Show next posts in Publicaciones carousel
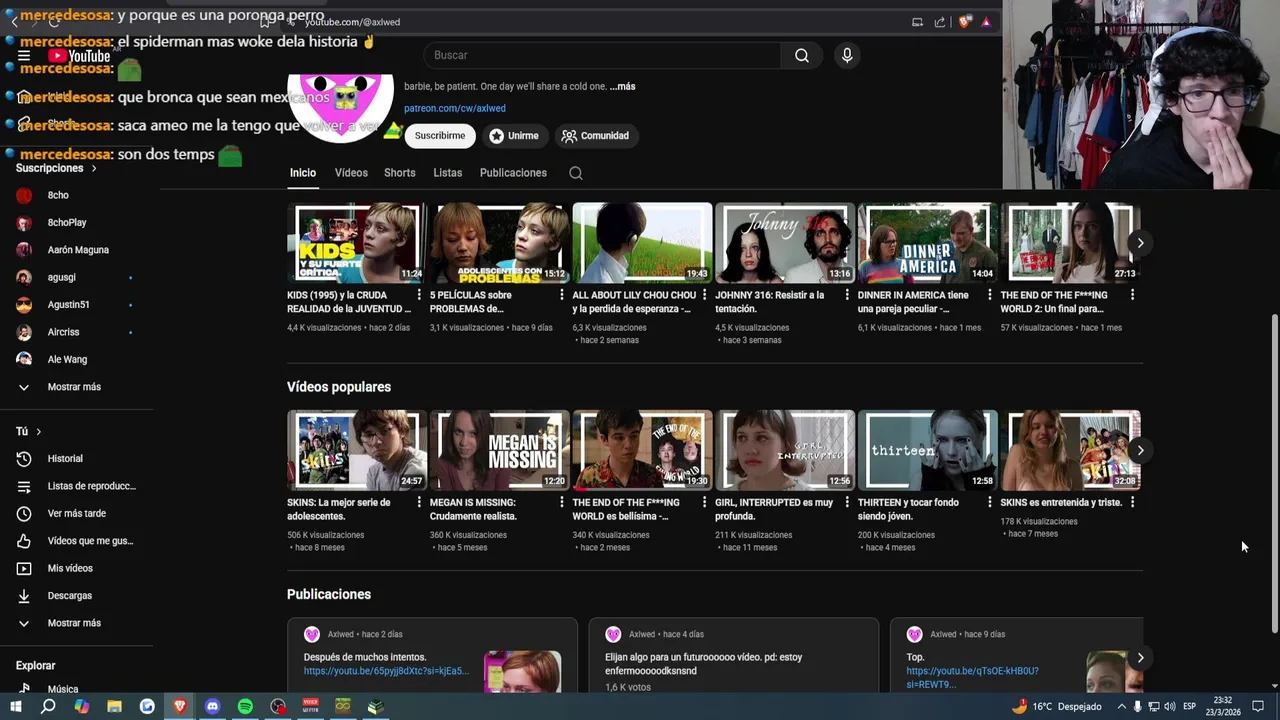This screenshot has height=720, width=1280. [1140, 658]
